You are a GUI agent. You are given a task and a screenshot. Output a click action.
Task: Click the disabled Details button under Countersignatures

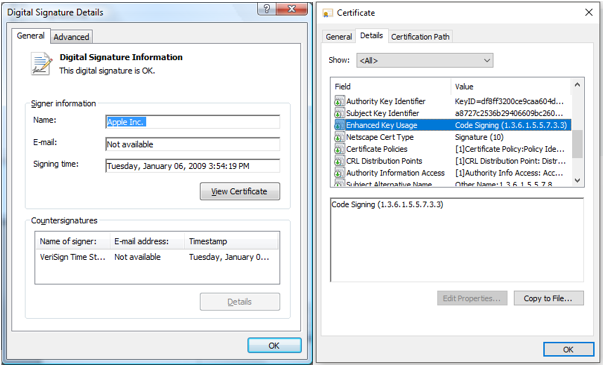tap(240, 302)
